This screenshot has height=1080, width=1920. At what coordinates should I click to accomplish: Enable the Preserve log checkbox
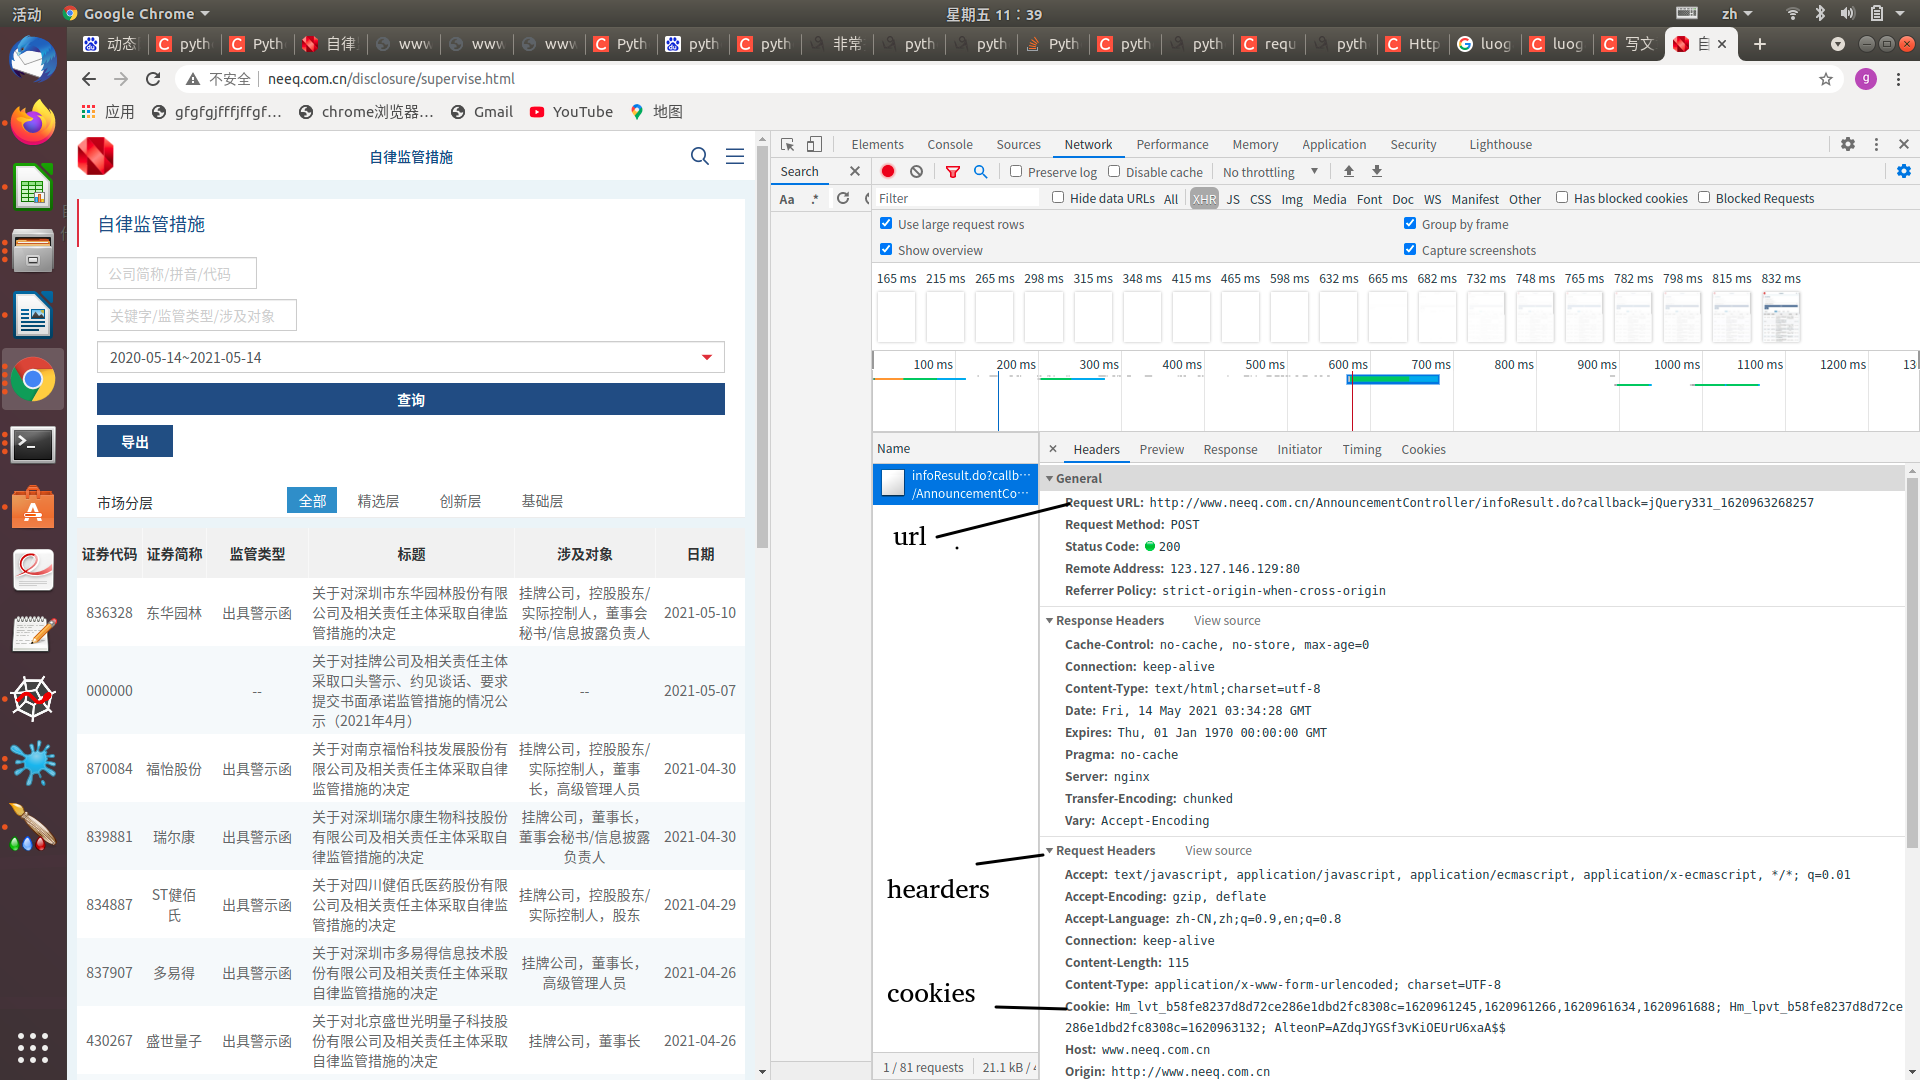(x=1016, y=172)
